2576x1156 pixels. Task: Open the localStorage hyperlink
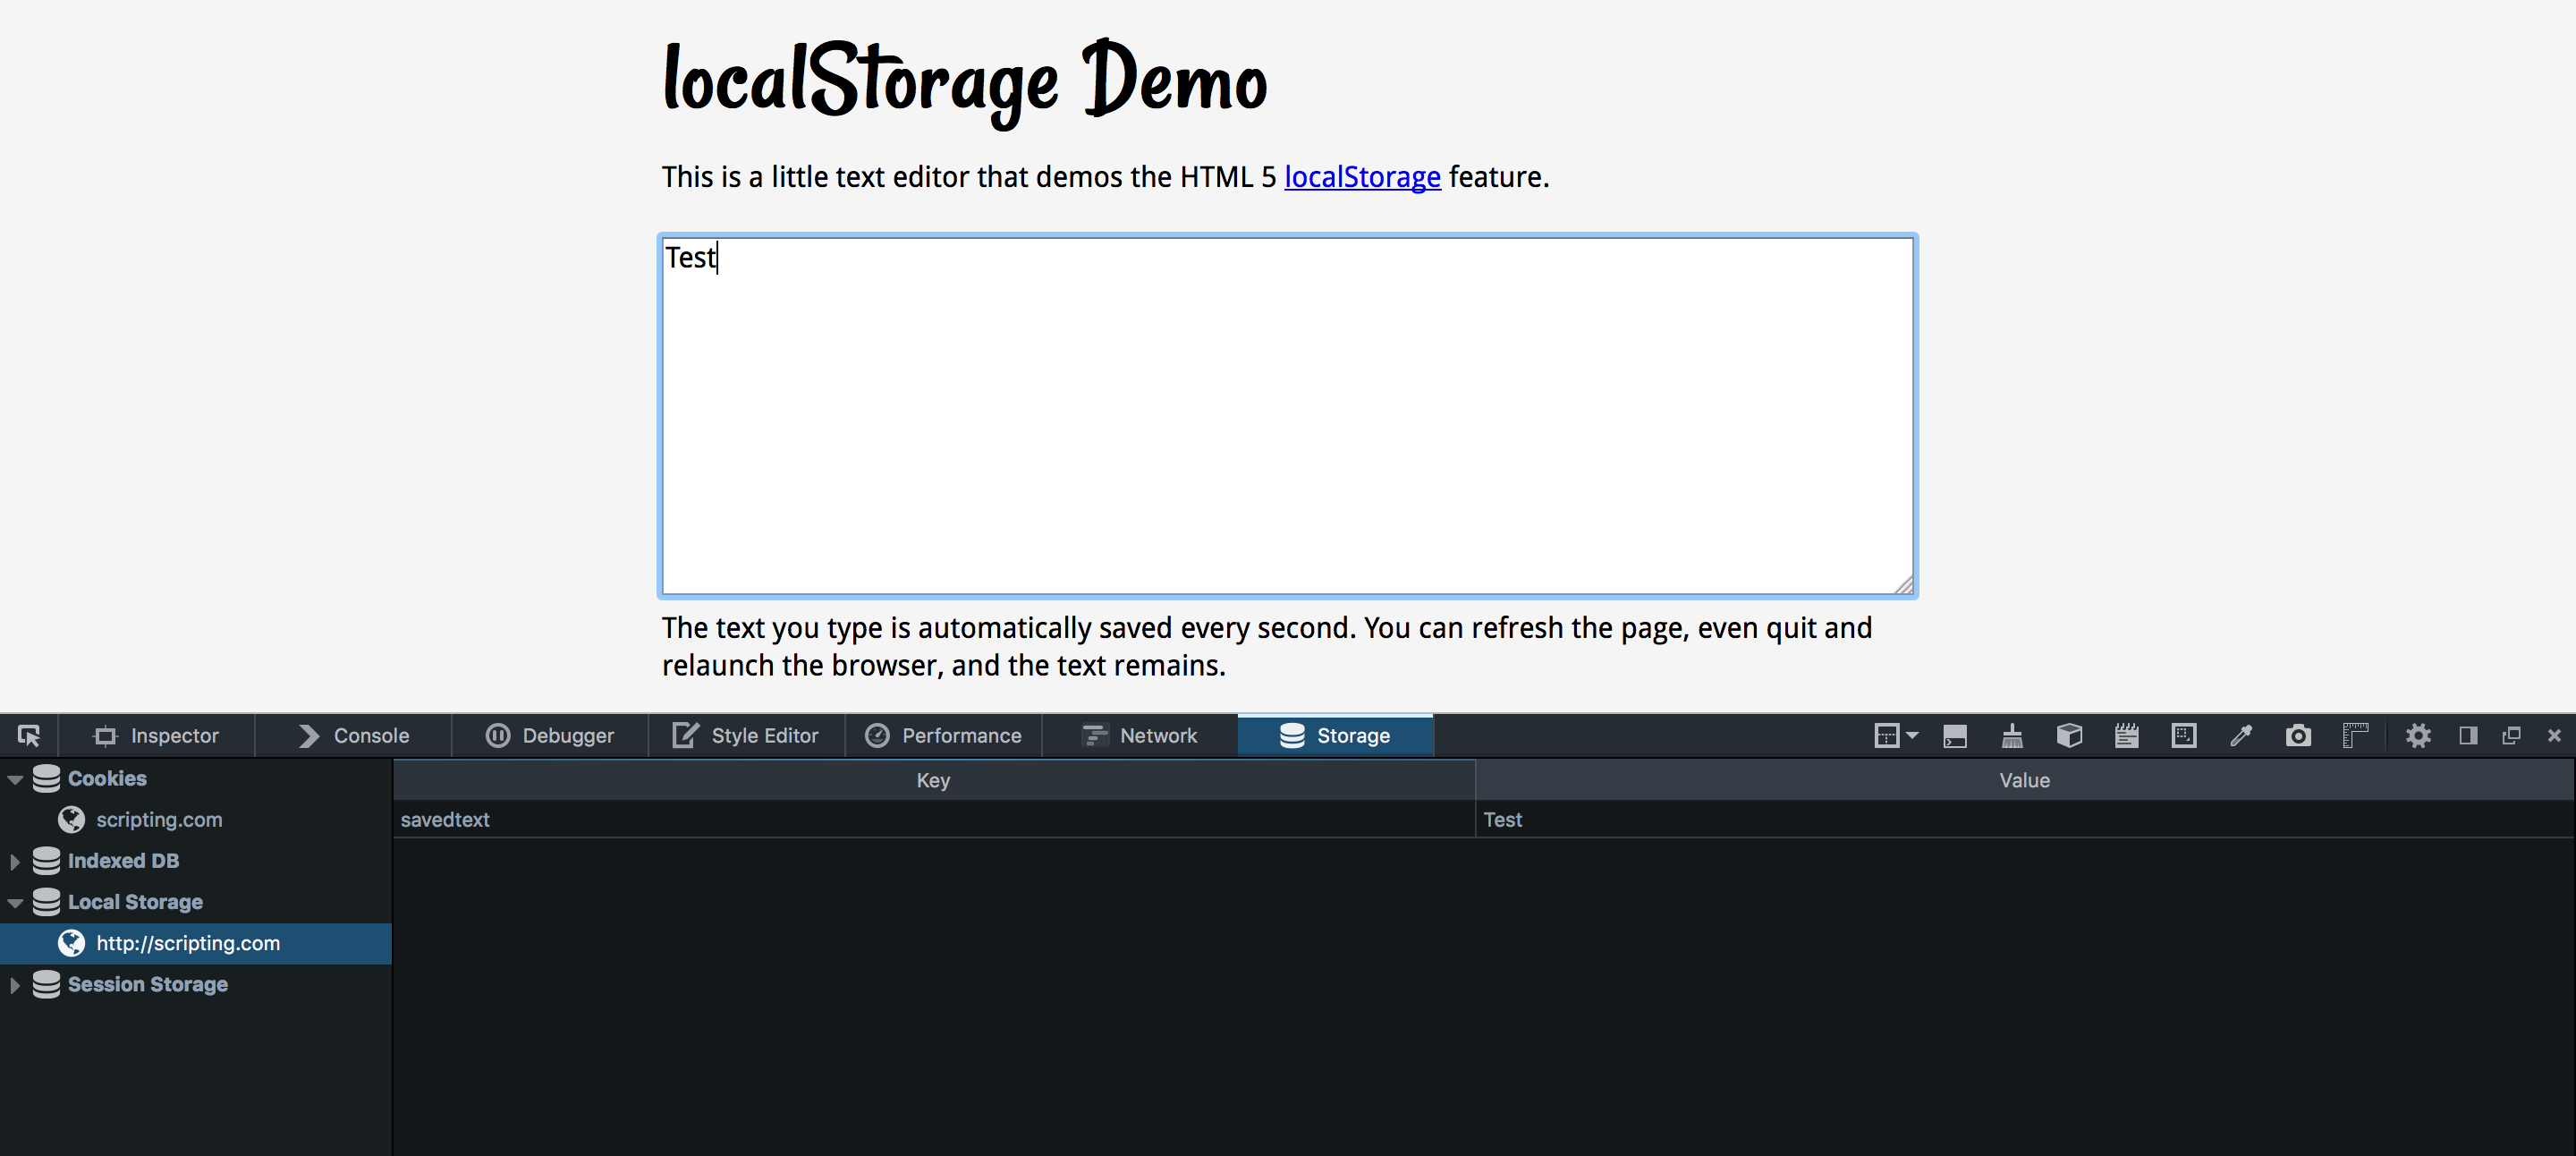(1362, 177)
